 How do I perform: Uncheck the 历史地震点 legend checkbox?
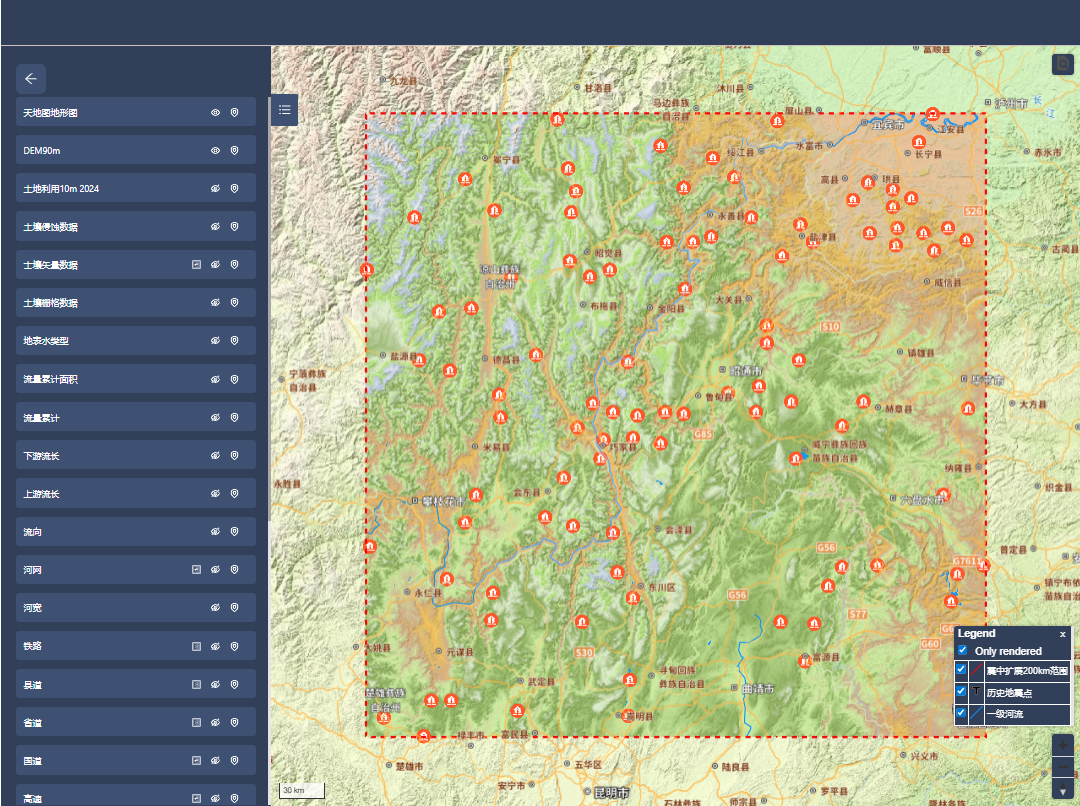tap(961, 691)
